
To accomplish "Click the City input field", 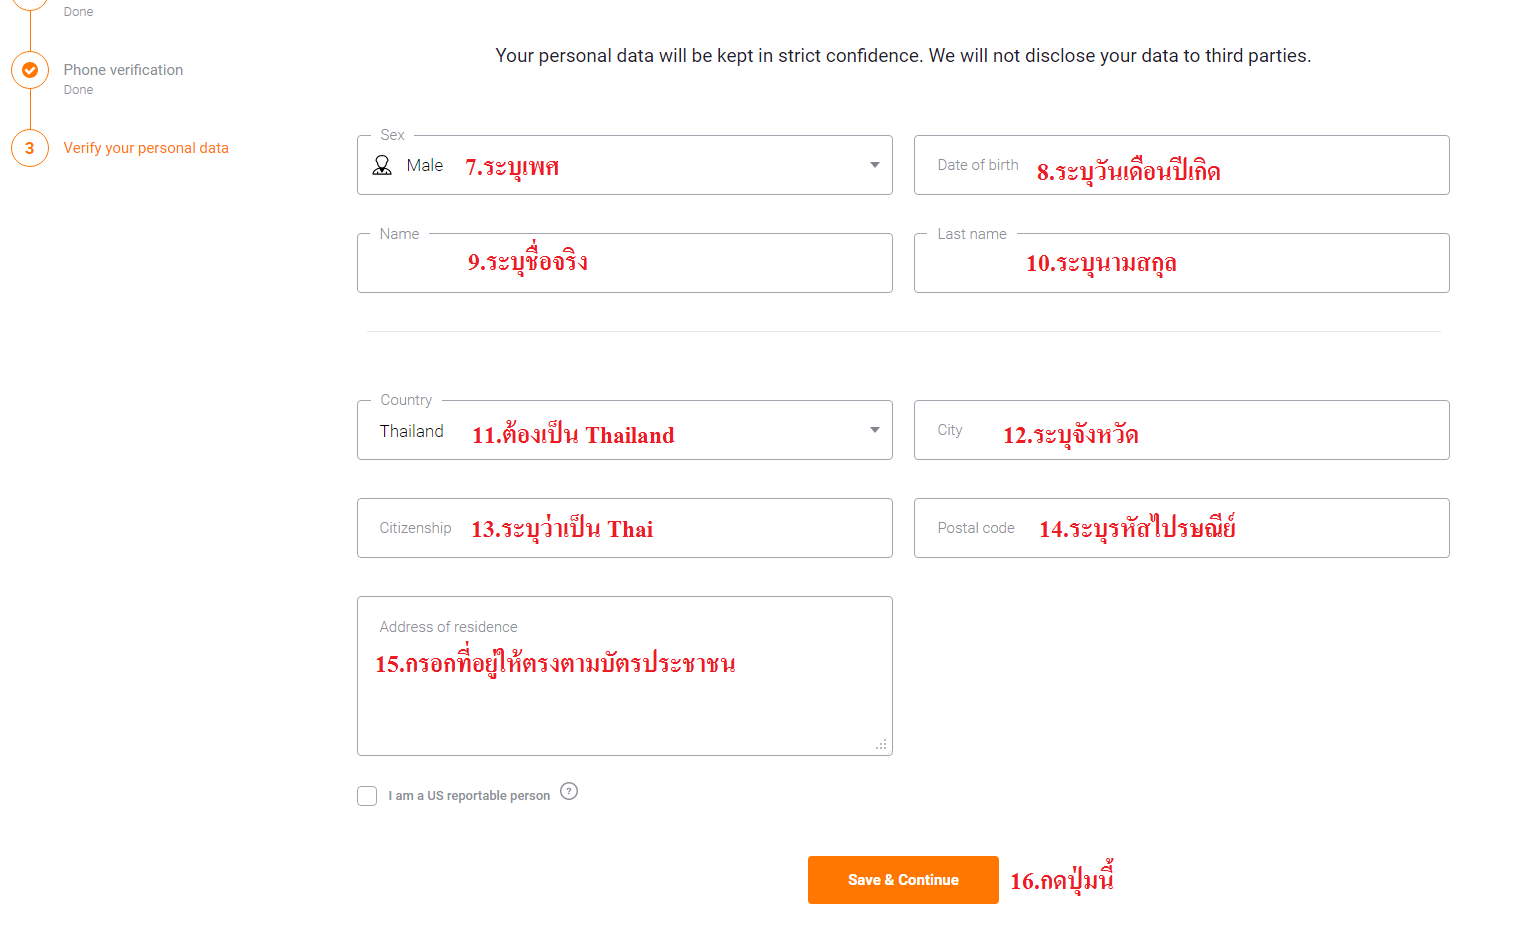I will 1182,430.
